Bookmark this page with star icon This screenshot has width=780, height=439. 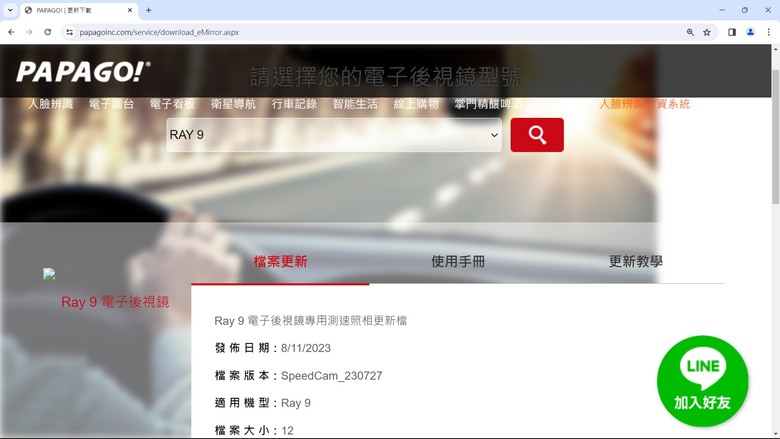(707, 32)
